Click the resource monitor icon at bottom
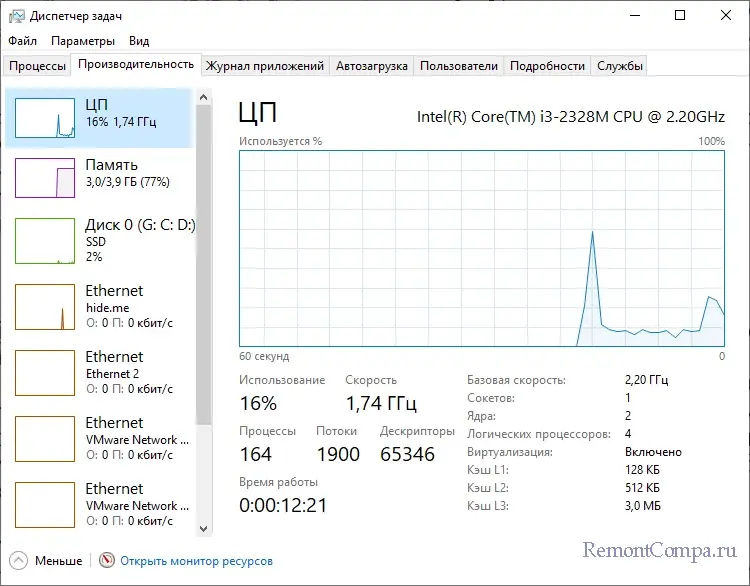The height and width of the screenshot is (586, 750). tap(107, 561)
